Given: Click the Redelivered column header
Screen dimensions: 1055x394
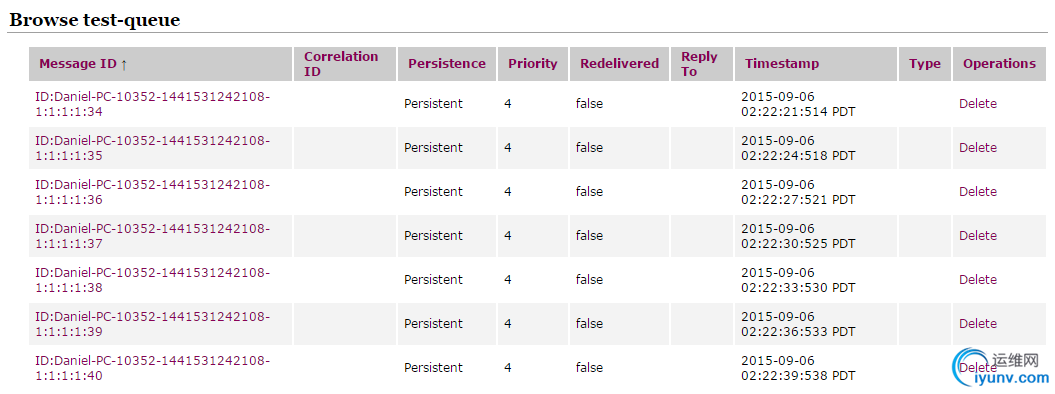Looking at the screenshot, I should pos(620,64).
